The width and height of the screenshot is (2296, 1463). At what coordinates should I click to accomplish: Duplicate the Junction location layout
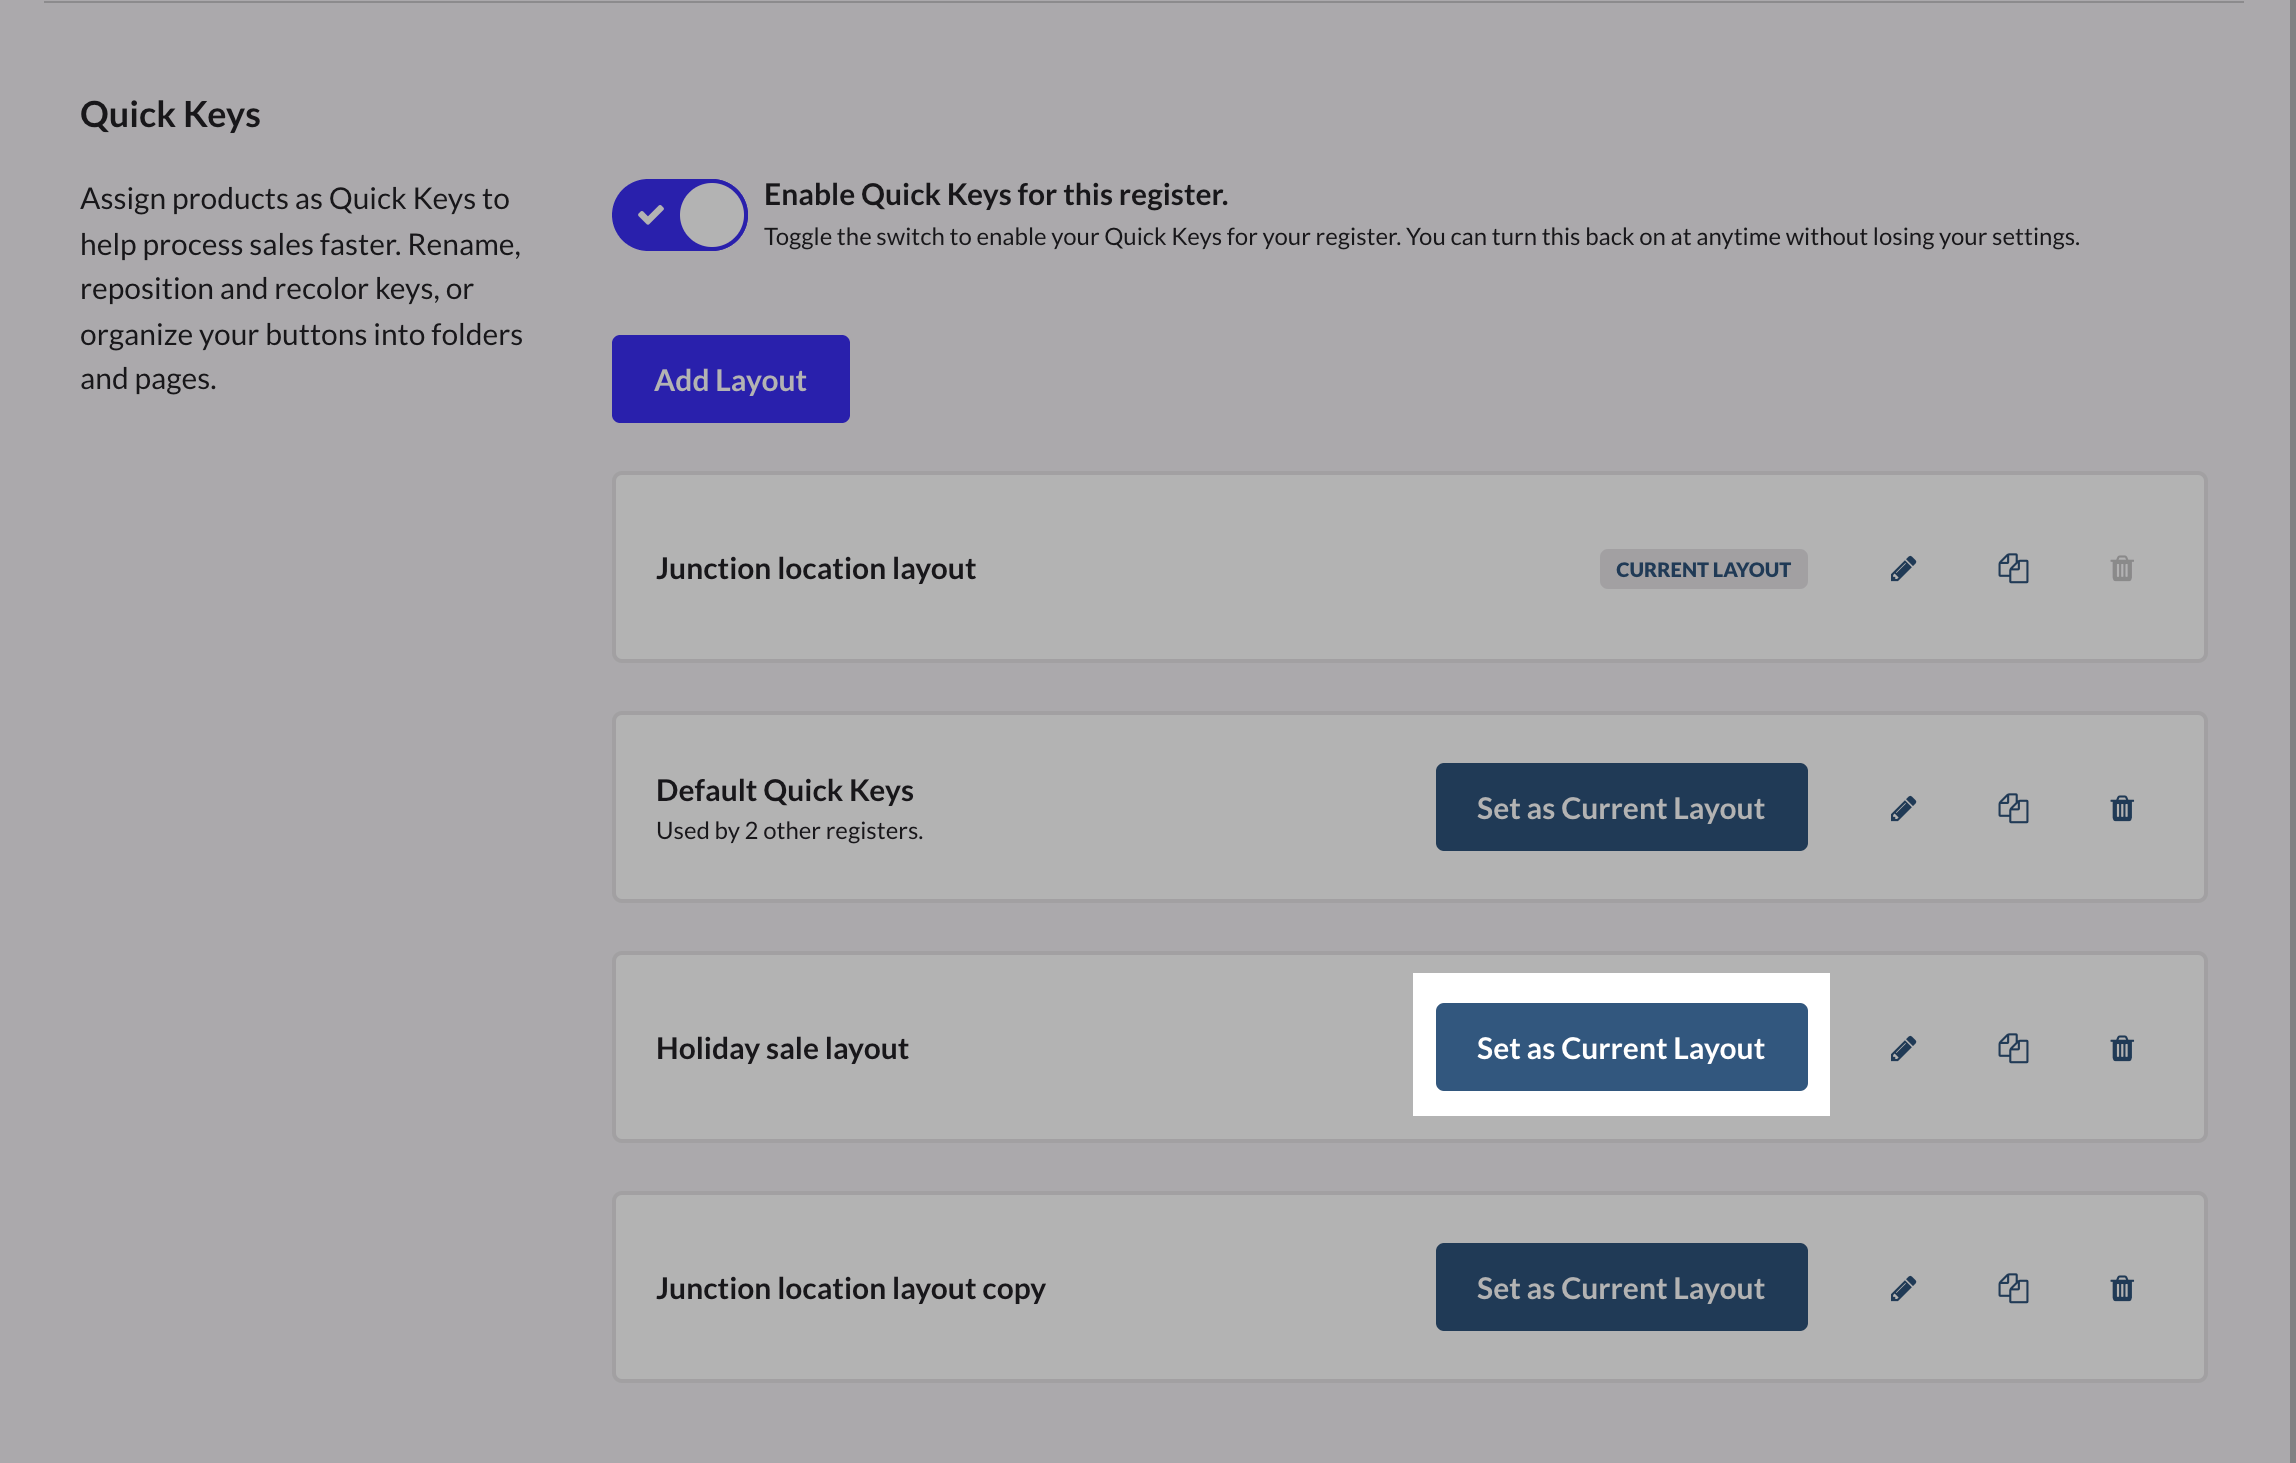point(2013,569)
